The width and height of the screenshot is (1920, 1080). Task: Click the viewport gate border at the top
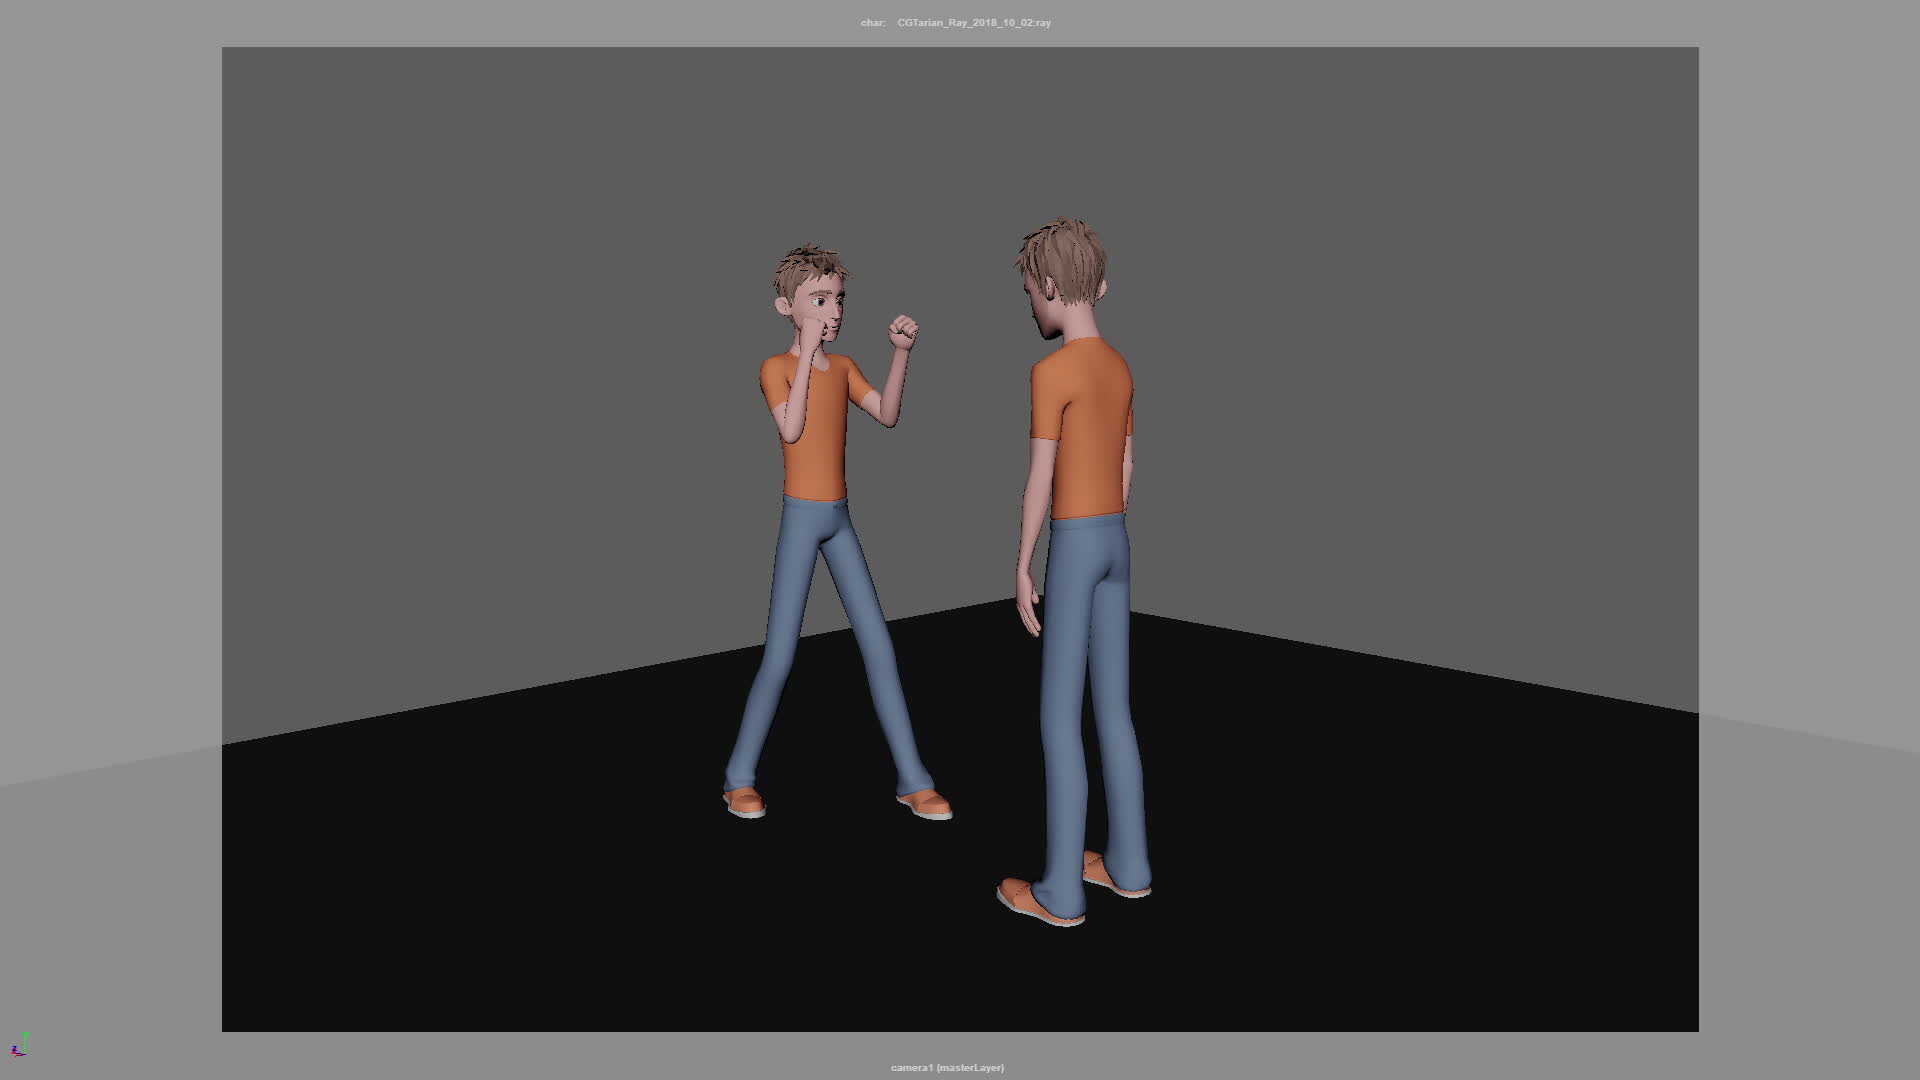tap(960, 48)
